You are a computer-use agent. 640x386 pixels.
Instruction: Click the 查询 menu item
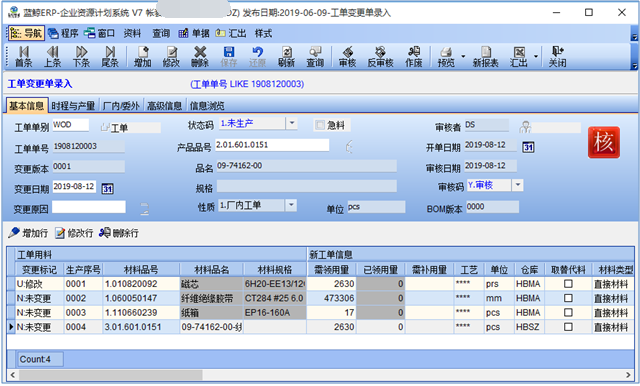pyautogui.click(x=161, y=33)
